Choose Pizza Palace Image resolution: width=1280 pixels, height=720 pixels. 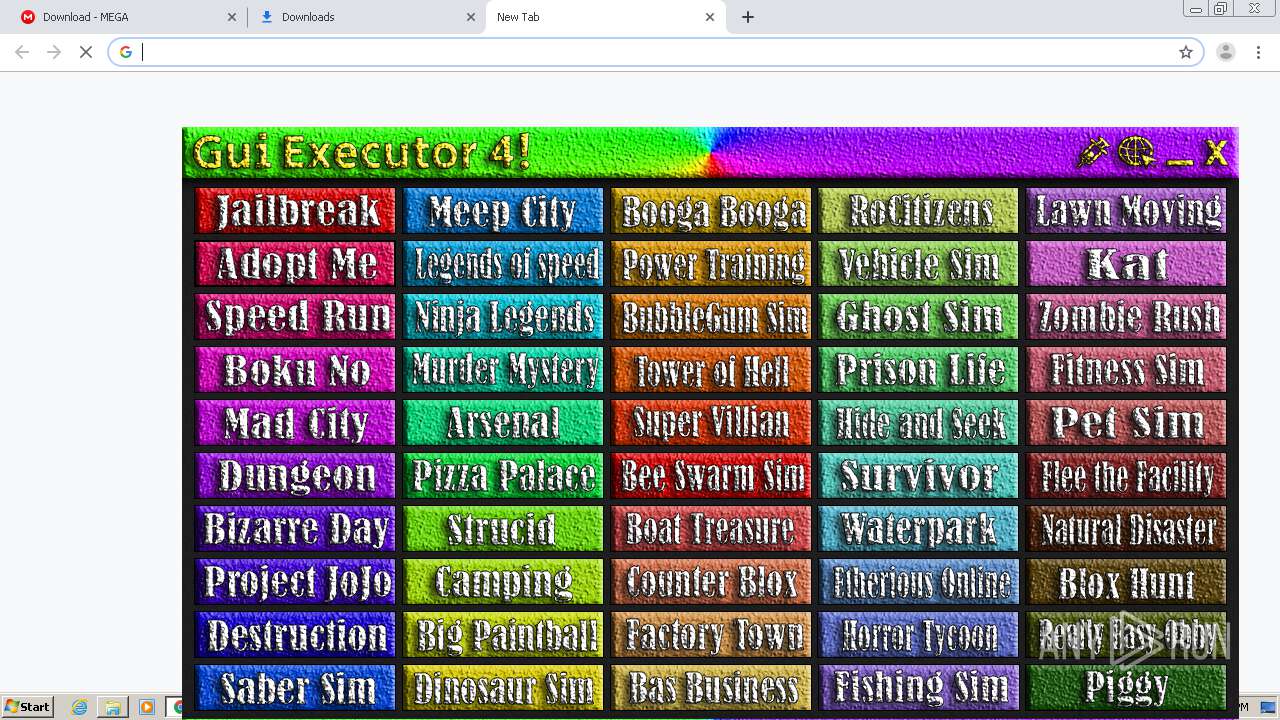coord(504,476)
